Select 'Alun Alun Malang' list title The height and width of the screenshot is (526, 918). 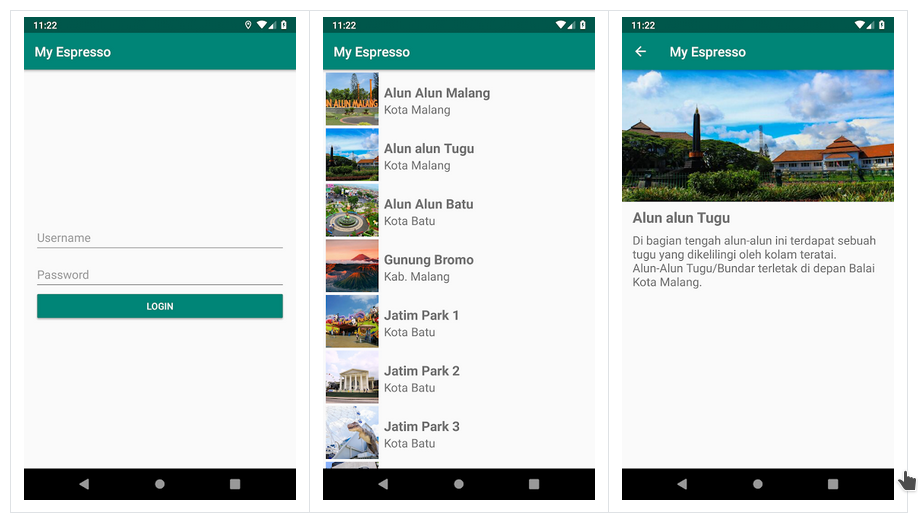[x=437, y=93]
